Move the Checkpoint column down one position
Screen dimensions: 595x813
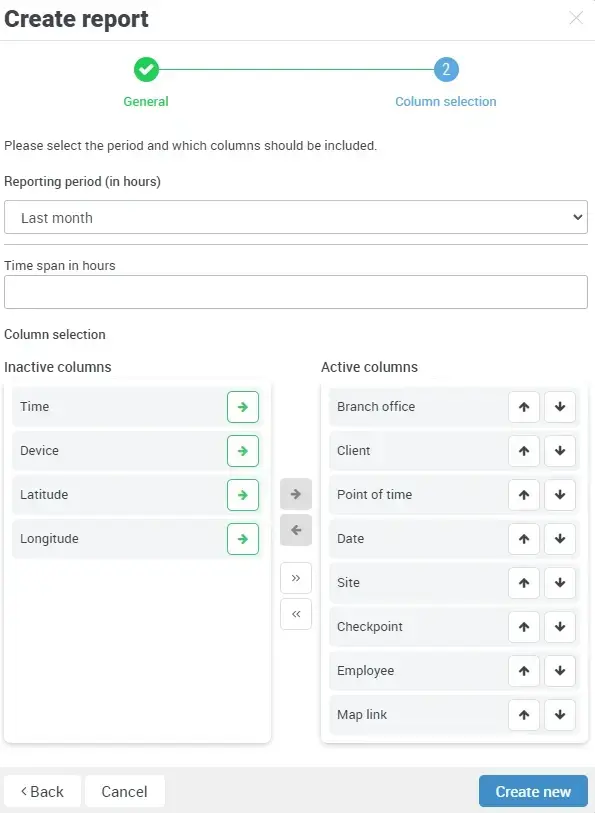click(x=560, y=627)
